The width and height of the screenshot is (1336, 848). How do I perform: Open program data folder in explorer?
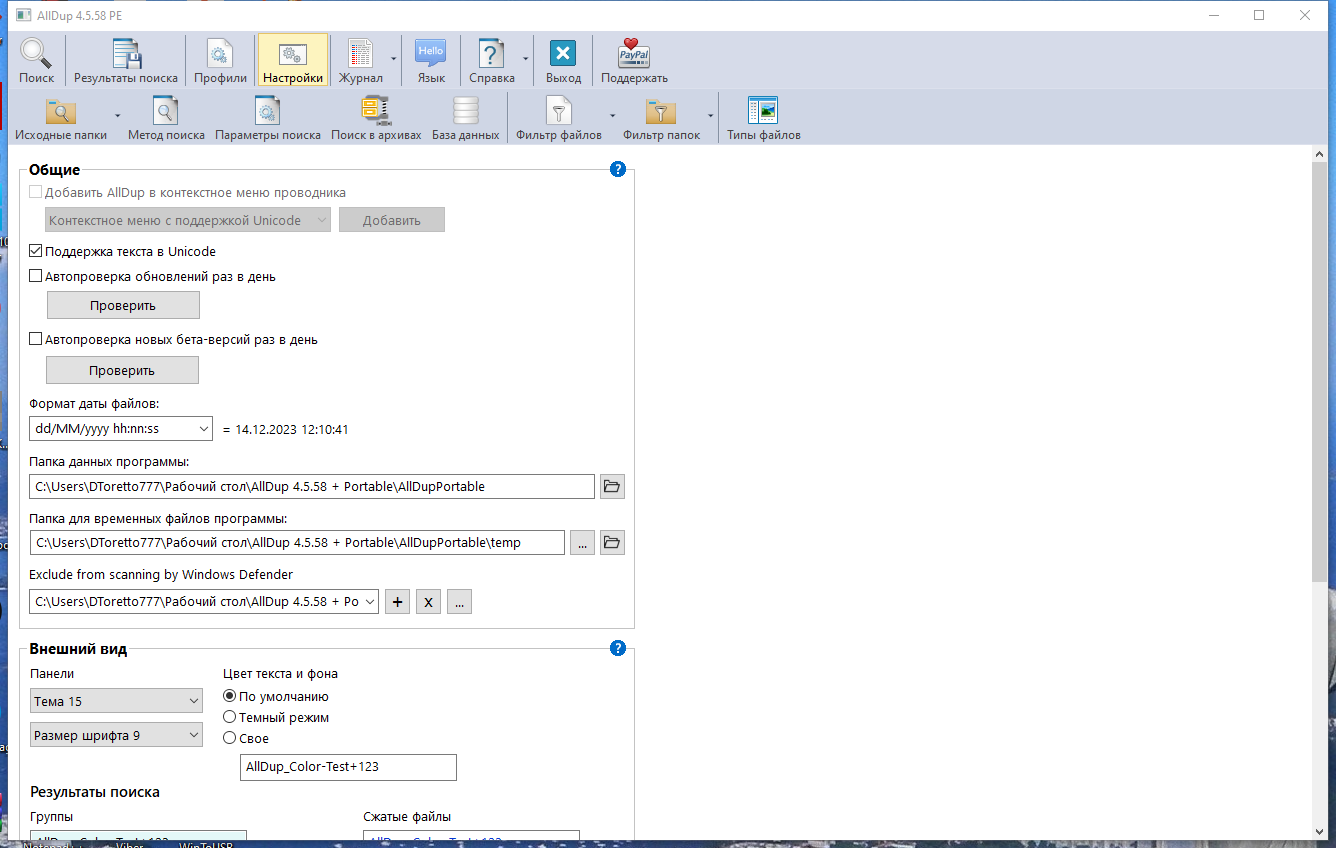click(x=612, y=487)
